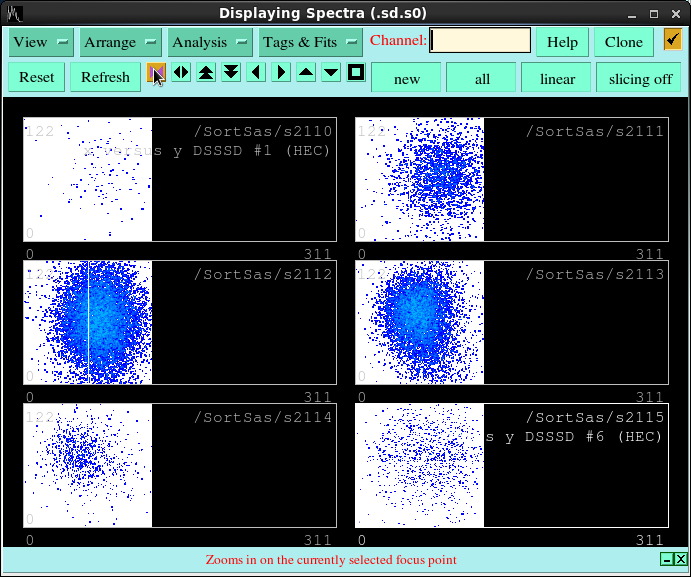Maximize the Displaying Spectra window
This screenshot has width=691, height=577.
coord(654,14)
